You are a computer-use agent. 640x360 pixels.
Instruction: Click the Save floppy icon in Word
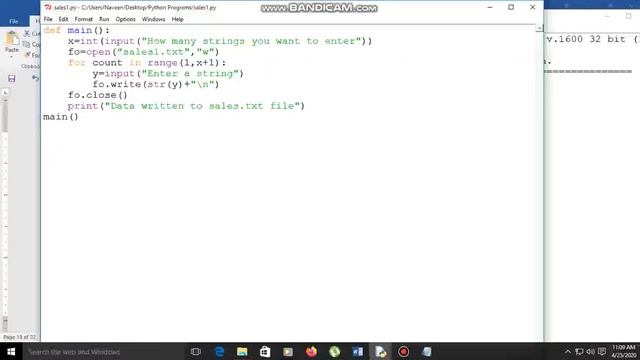pos(11,78)
